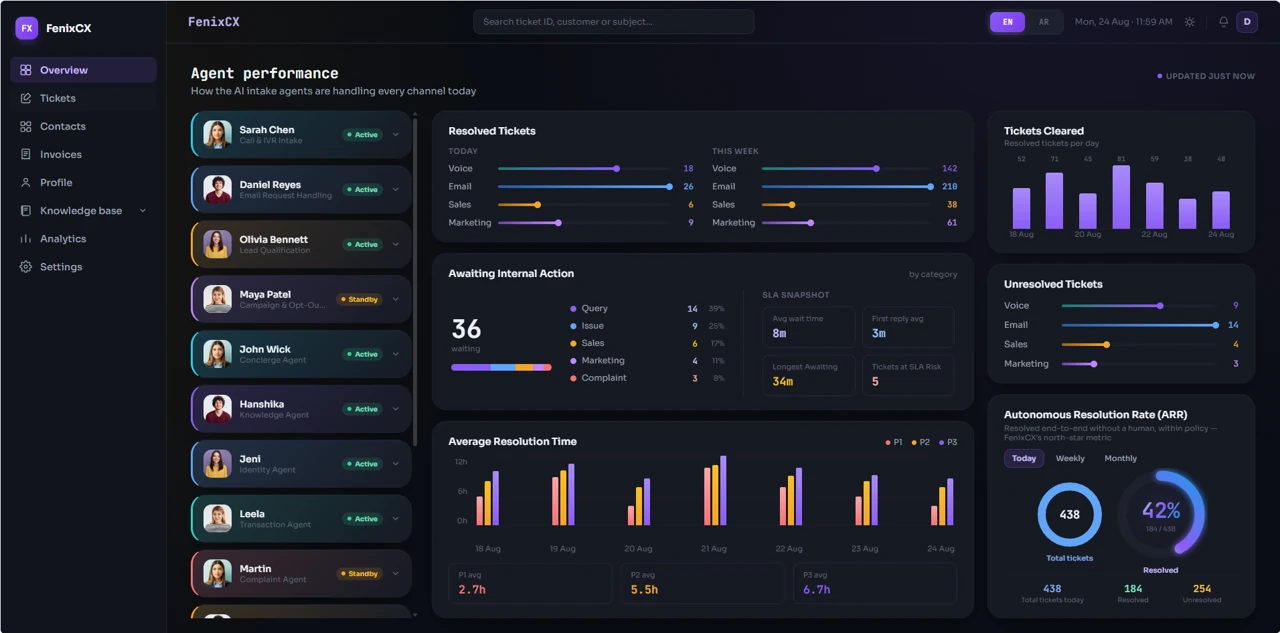This screenshot has width=1280, height=633.
Task: Toggle the P1 legend in Average Resolution Time
Action: [894, 442]
